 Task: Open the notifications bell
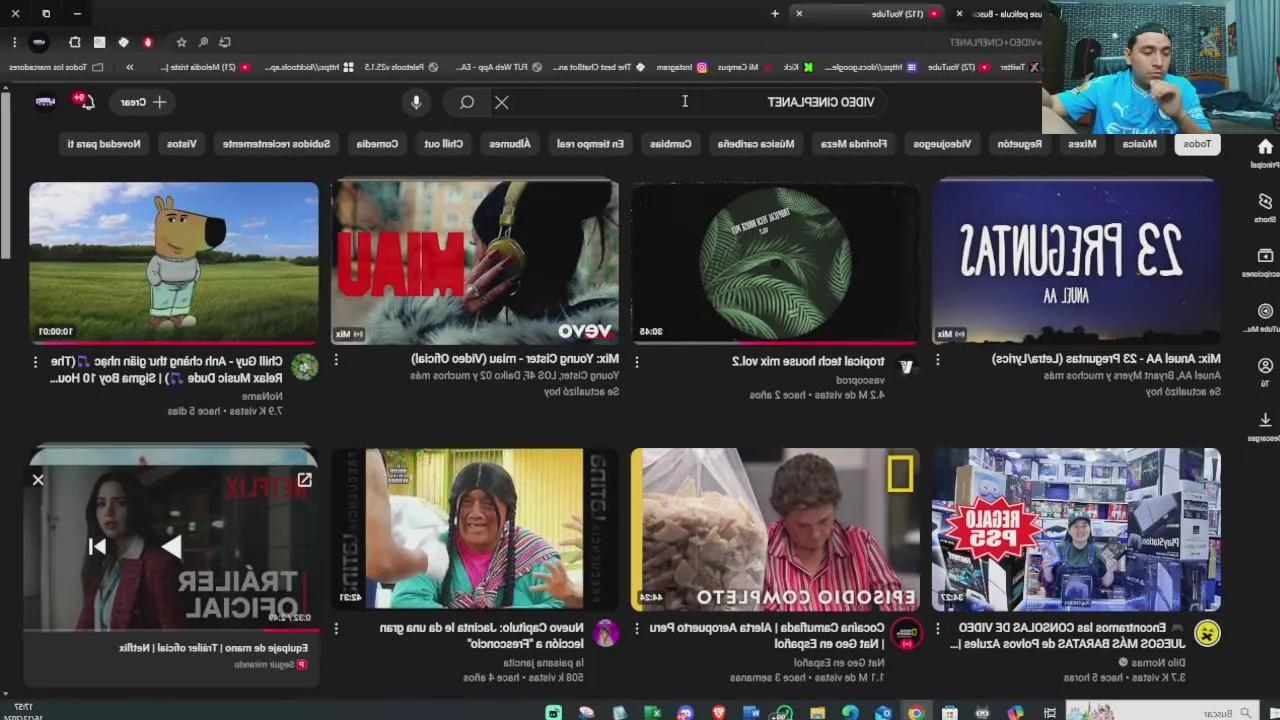tap(86, 102)
